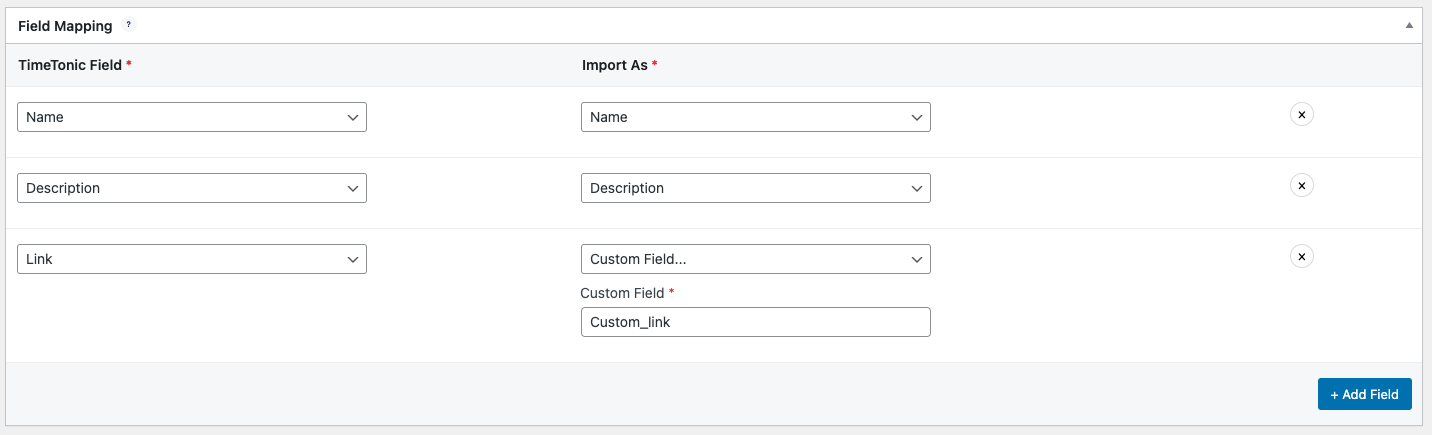Click the Field Mapping help question icon

tap(128, 25)
